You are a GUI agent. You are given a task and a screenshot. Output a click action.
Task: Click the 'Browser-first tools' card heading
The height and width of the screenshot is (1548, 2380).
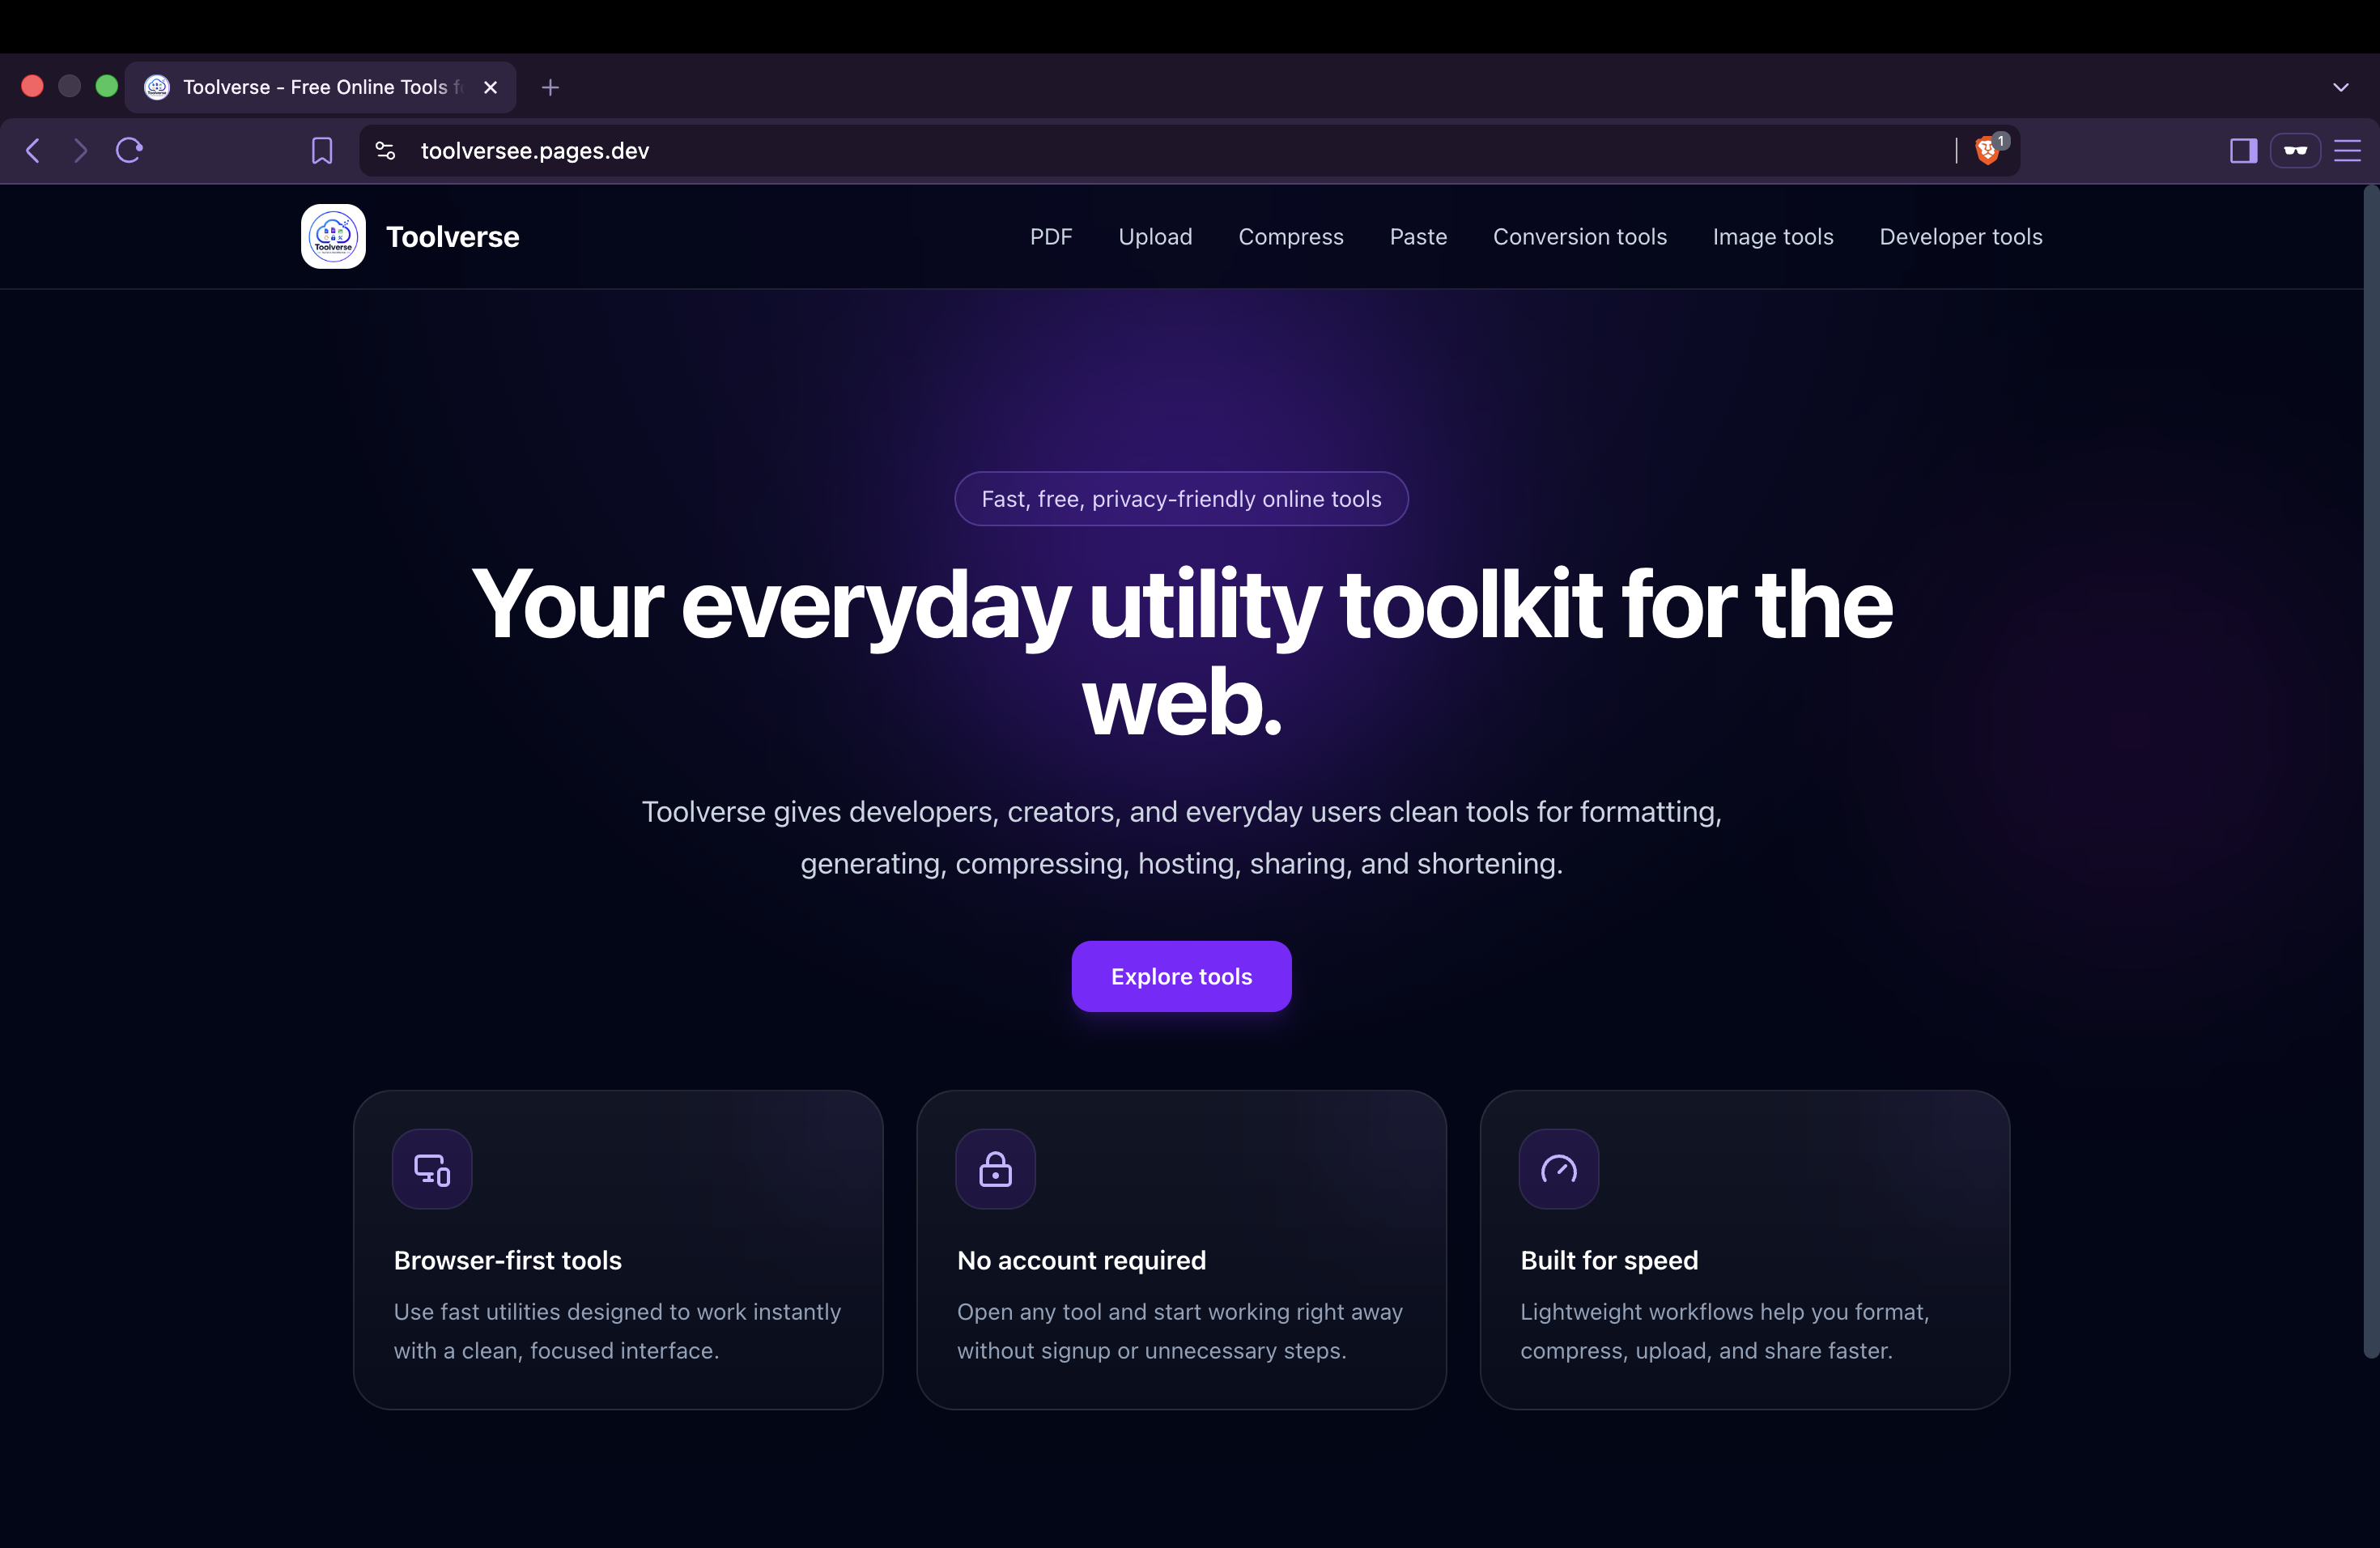[x=508, y=1260]
